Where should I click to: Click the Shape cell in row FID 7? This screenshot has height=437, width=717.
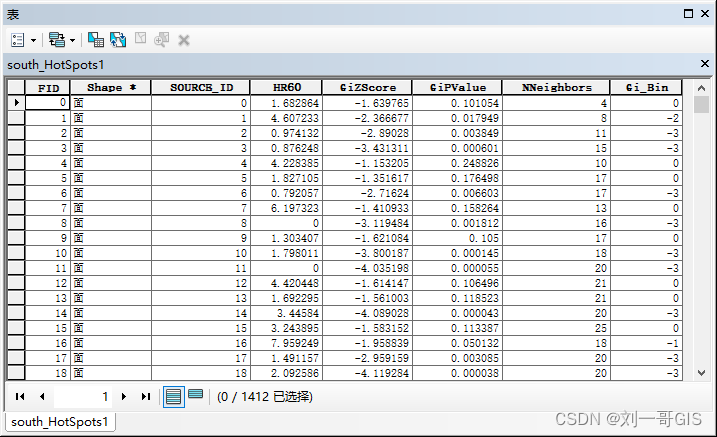(111, 208)
